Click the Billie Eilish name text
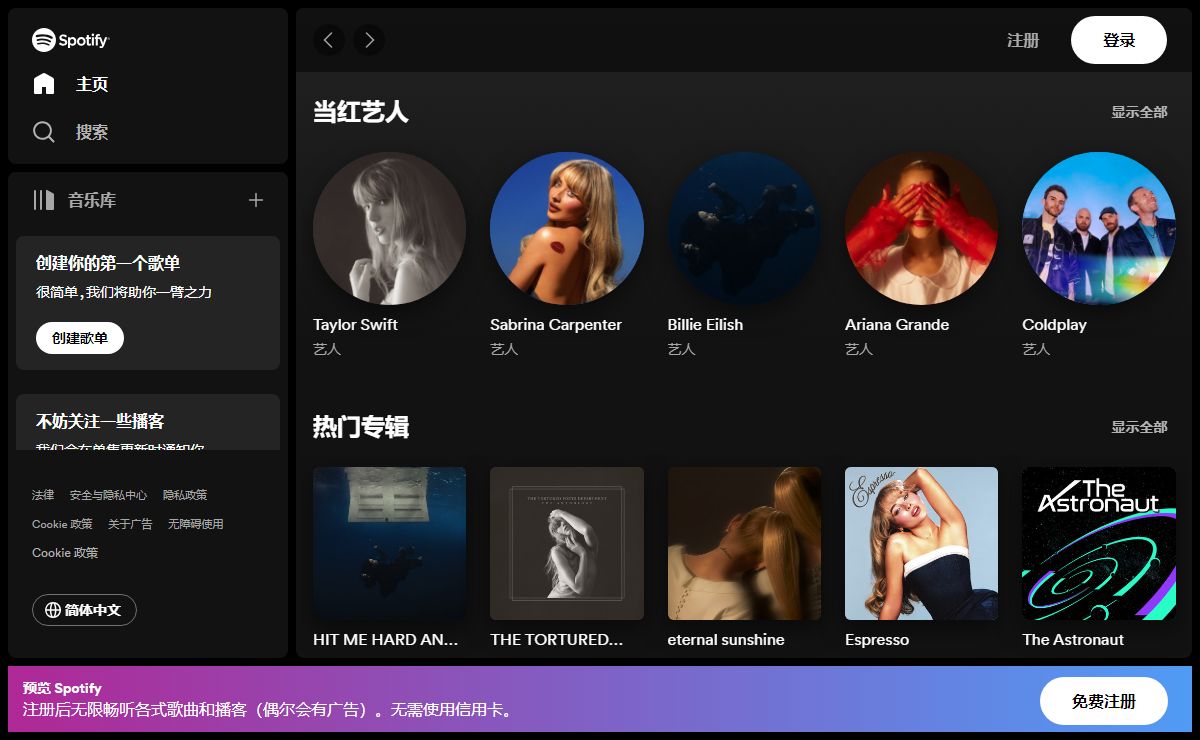This screenshot has height=740, width=1200. coord(705,325)
